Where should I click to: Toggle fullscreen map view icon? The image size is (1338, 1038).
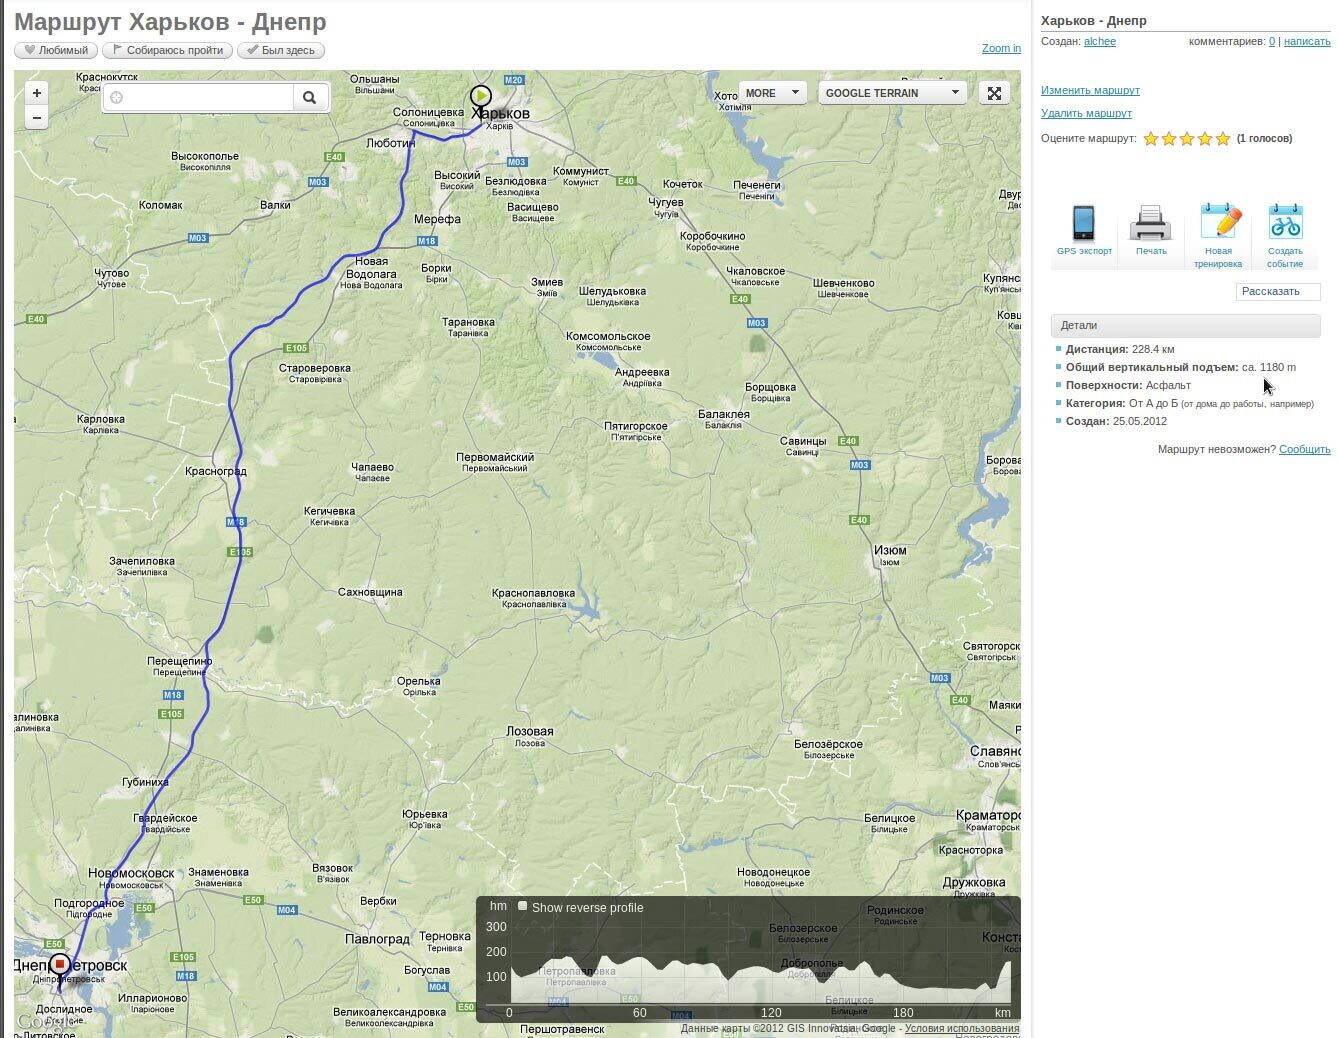coord(994,93)
